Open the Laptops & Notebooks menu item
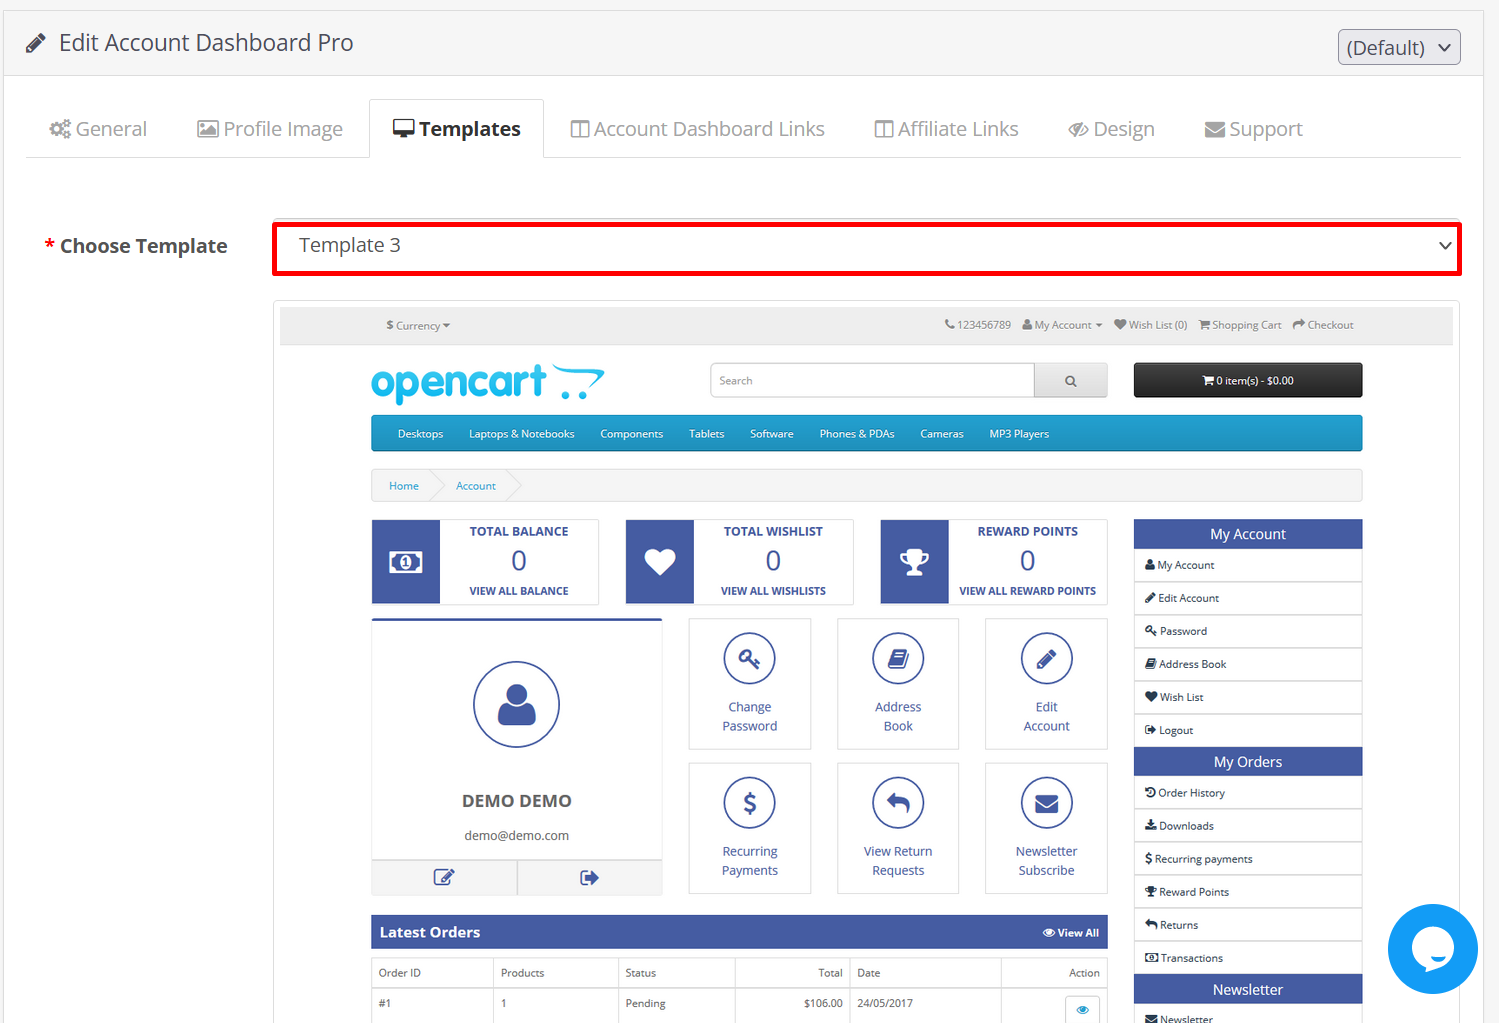The width and height of the screenshot is (1499, 1023). pos(521,434)
